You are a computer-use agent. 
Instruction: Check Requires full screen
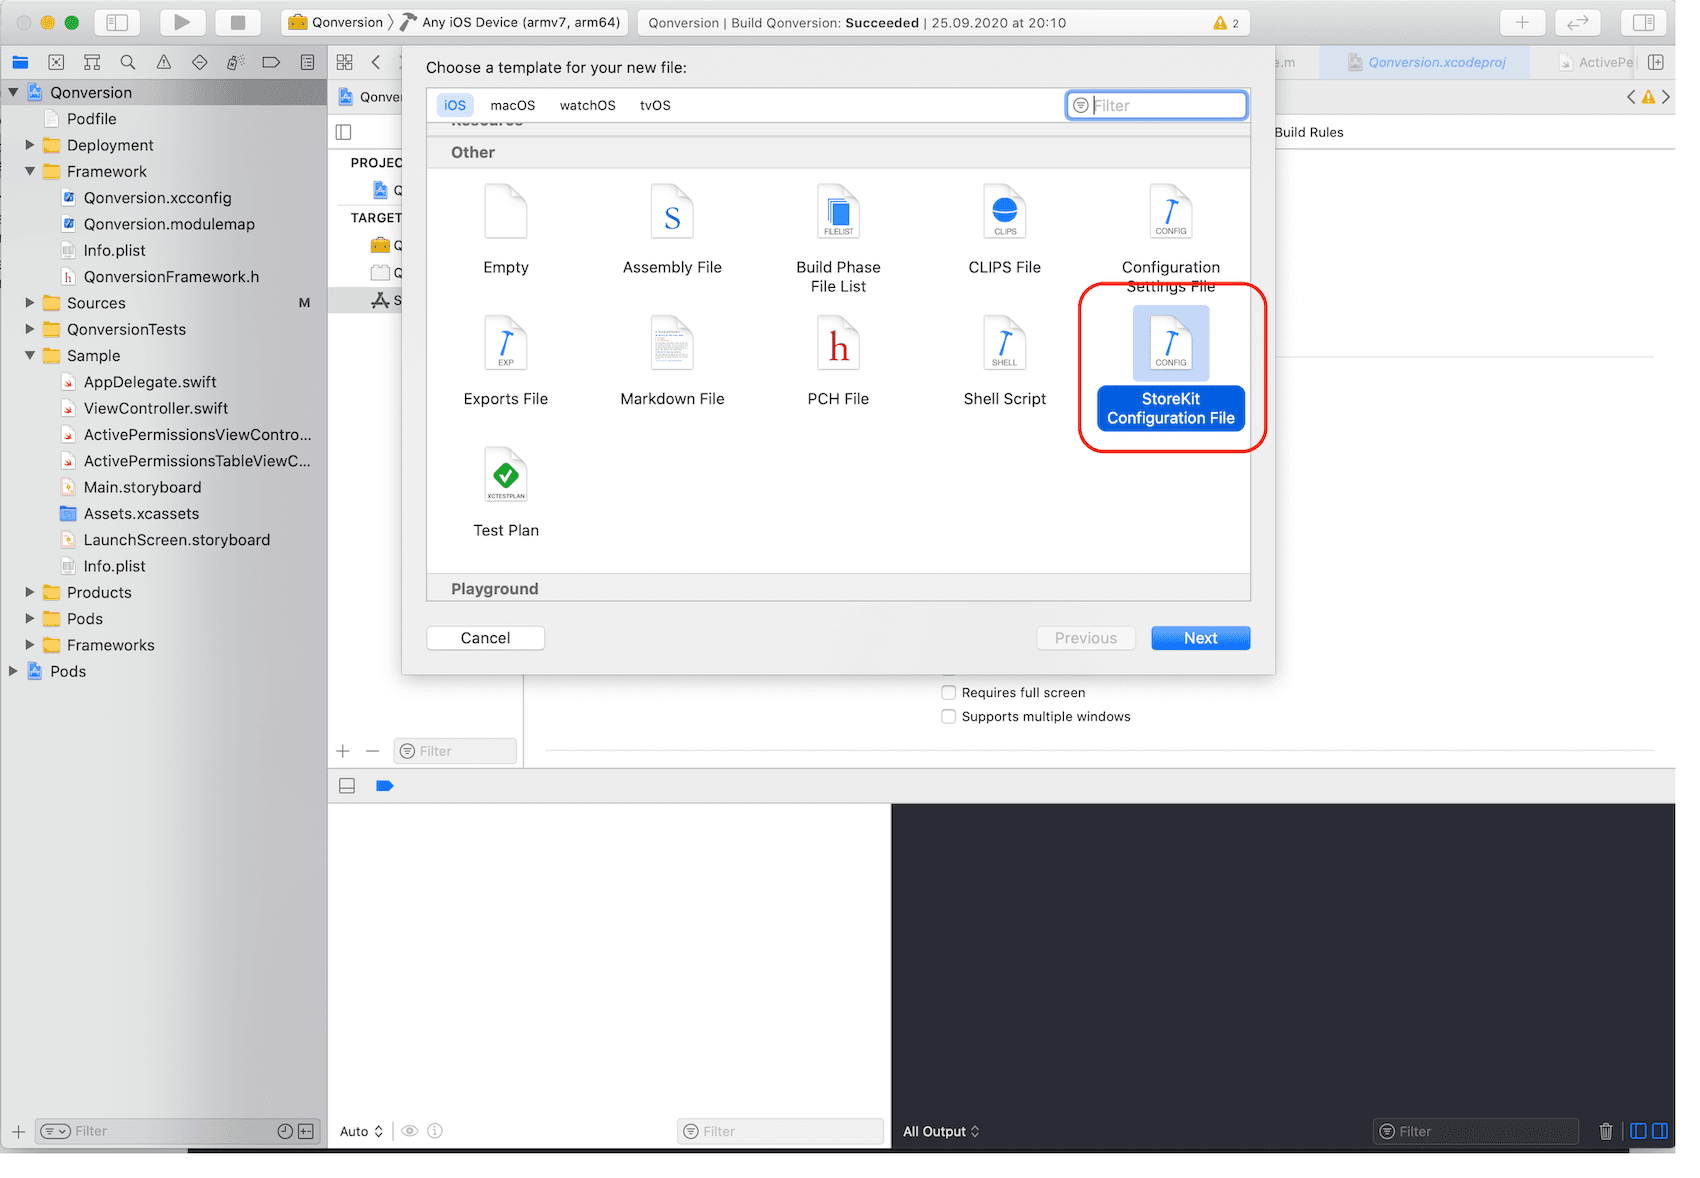[x=948, y=692]
